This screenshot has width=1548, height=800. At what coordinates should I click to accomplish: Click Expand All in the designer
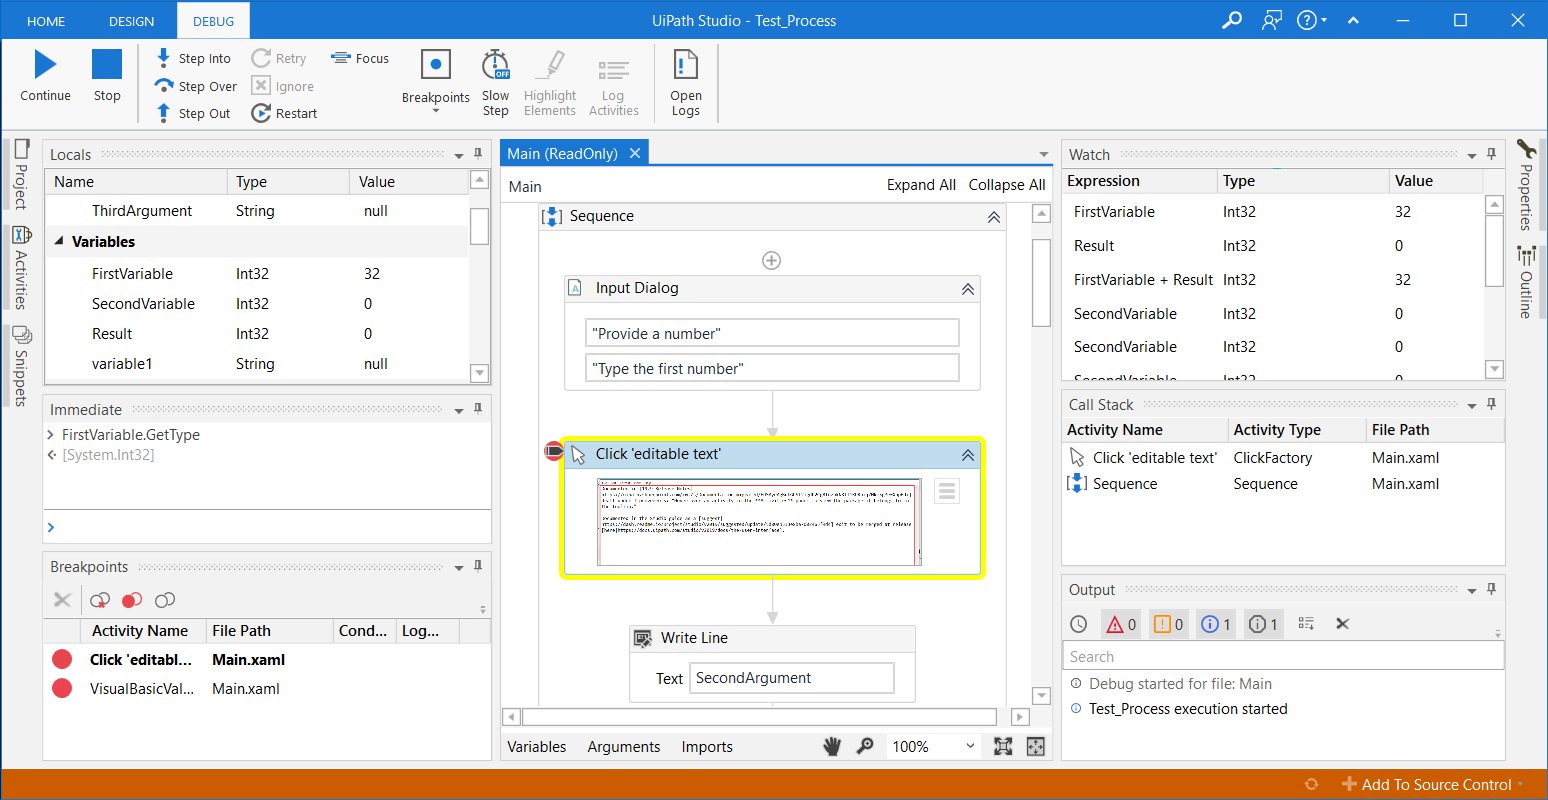[921, 185]
